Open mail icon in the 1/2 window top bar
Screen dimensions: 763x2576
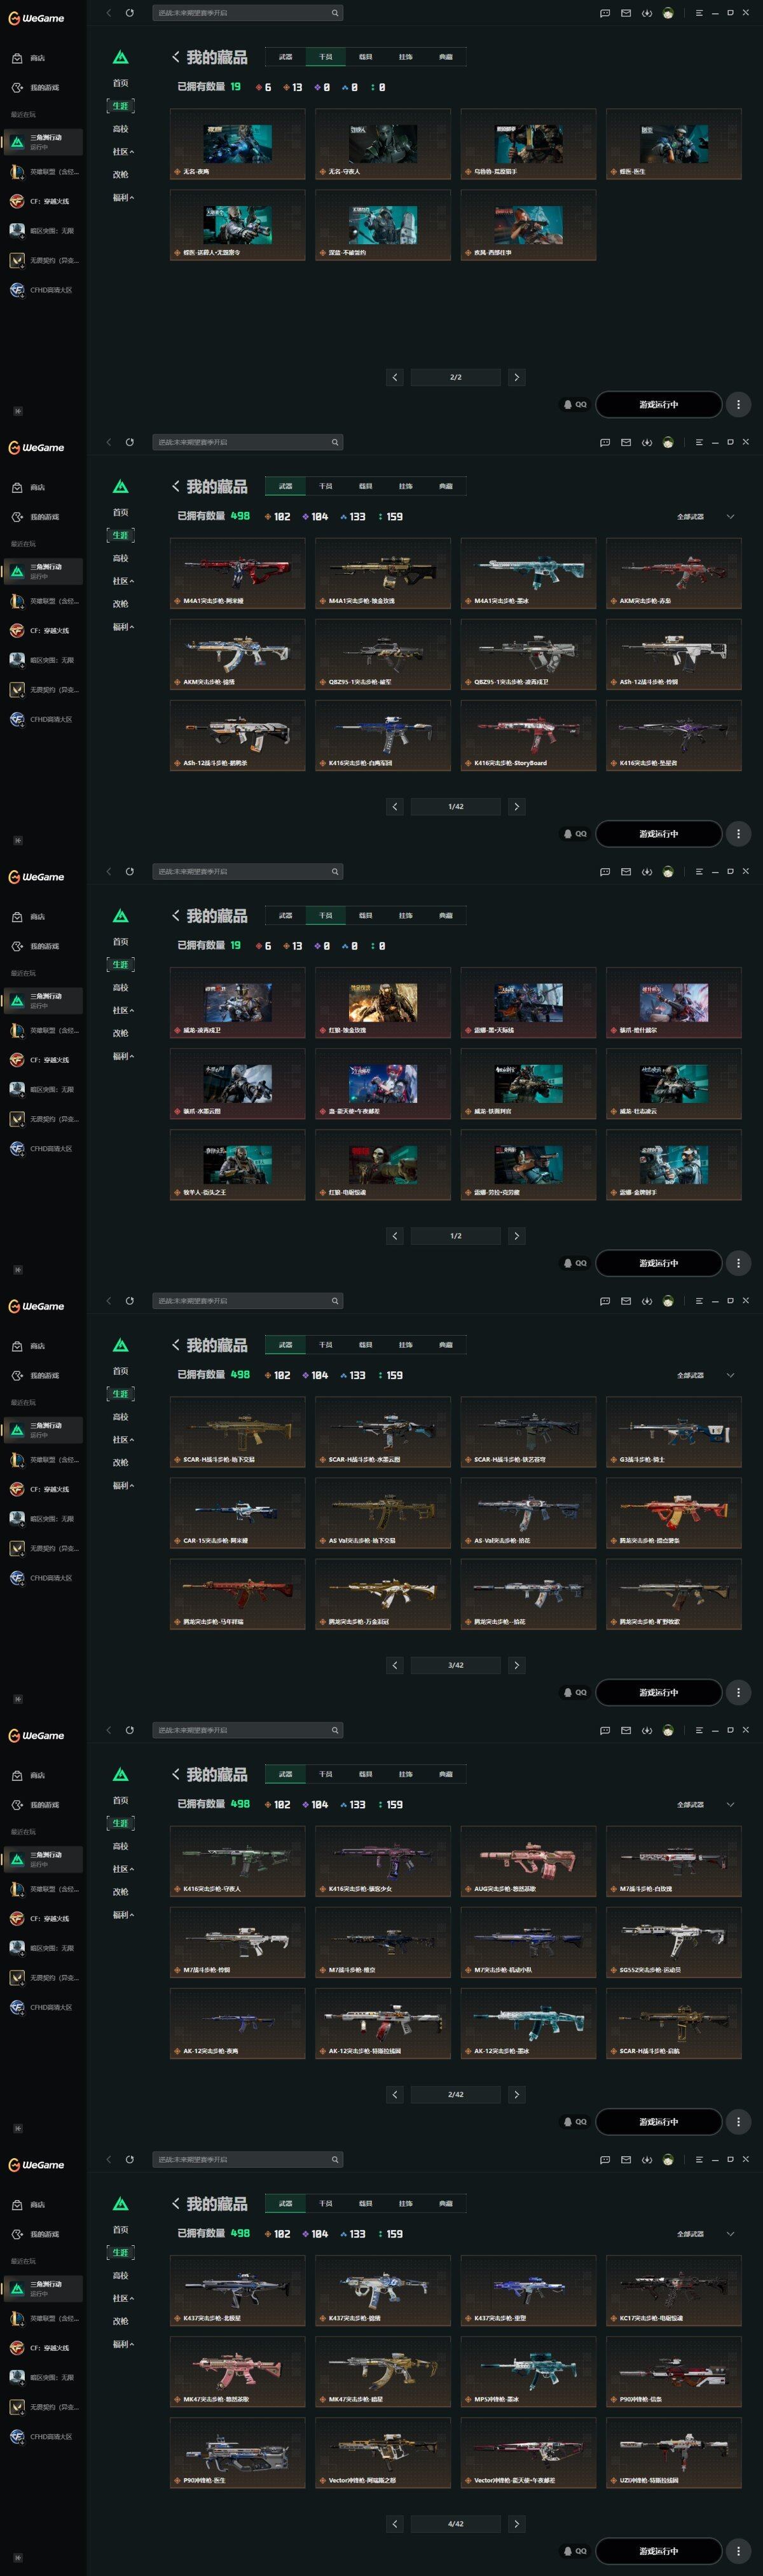pyautogui.click(x=626, y=871)
